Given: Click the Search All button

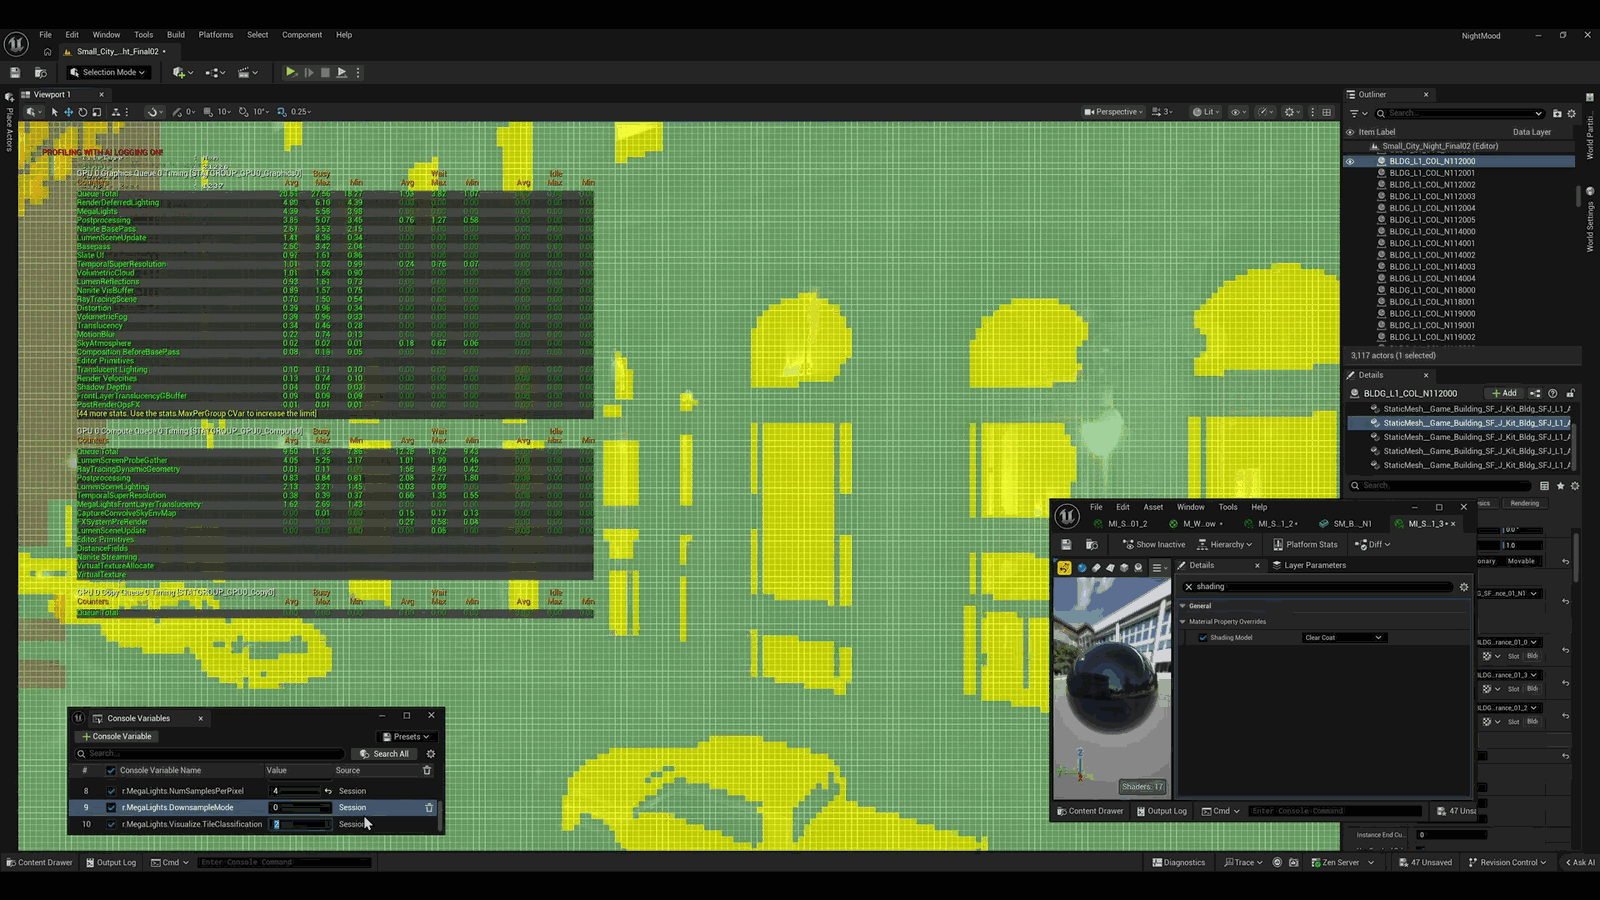Looking at the screenshot, I should (384, 754).
